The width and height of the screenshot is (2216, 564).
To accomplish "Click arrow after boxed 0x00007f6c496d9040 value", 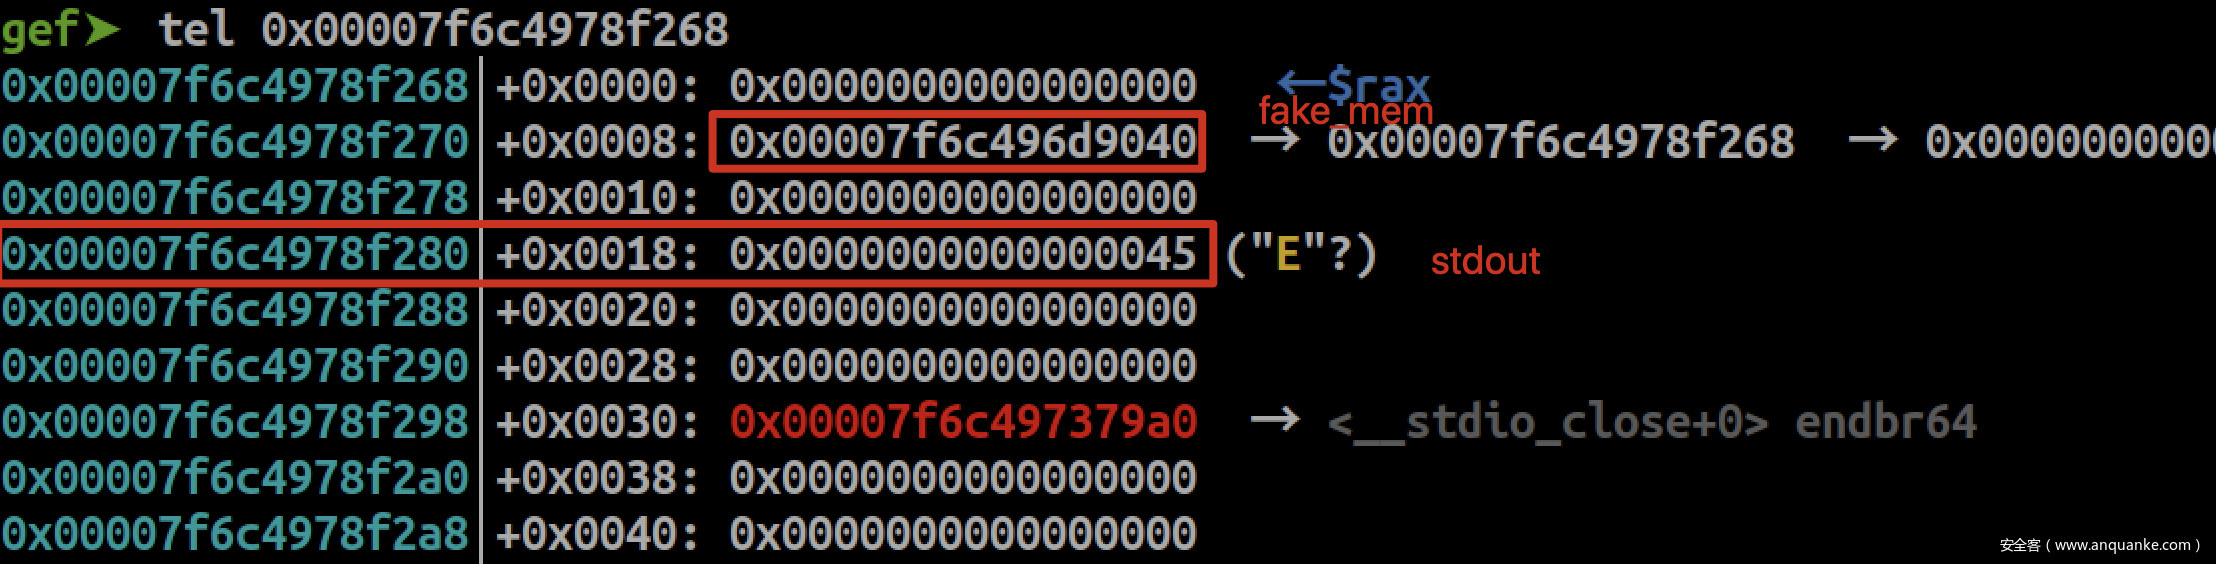I will (x=1276, y=140).
